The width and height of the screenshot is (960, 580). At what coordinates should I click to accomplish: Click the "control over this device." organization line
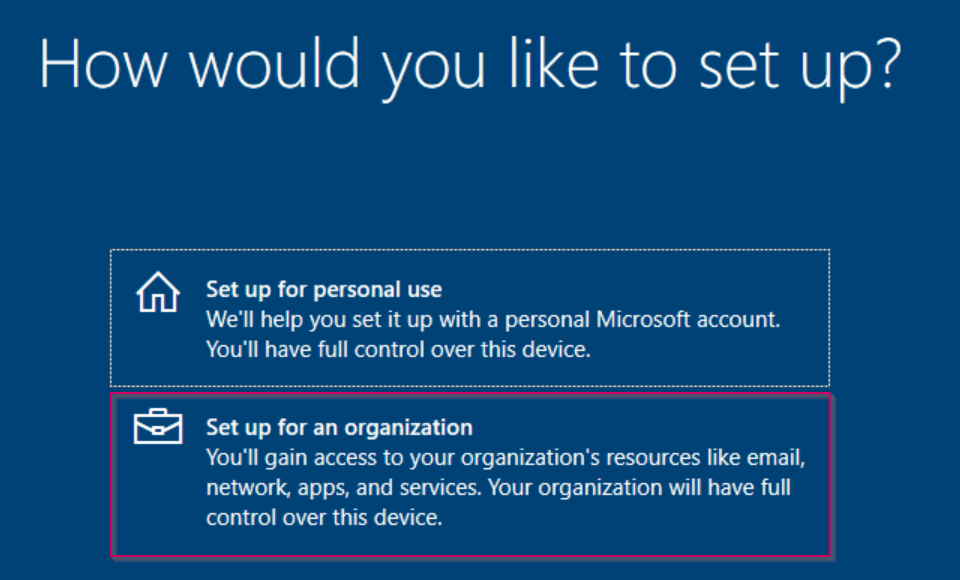tap(324, 518)
